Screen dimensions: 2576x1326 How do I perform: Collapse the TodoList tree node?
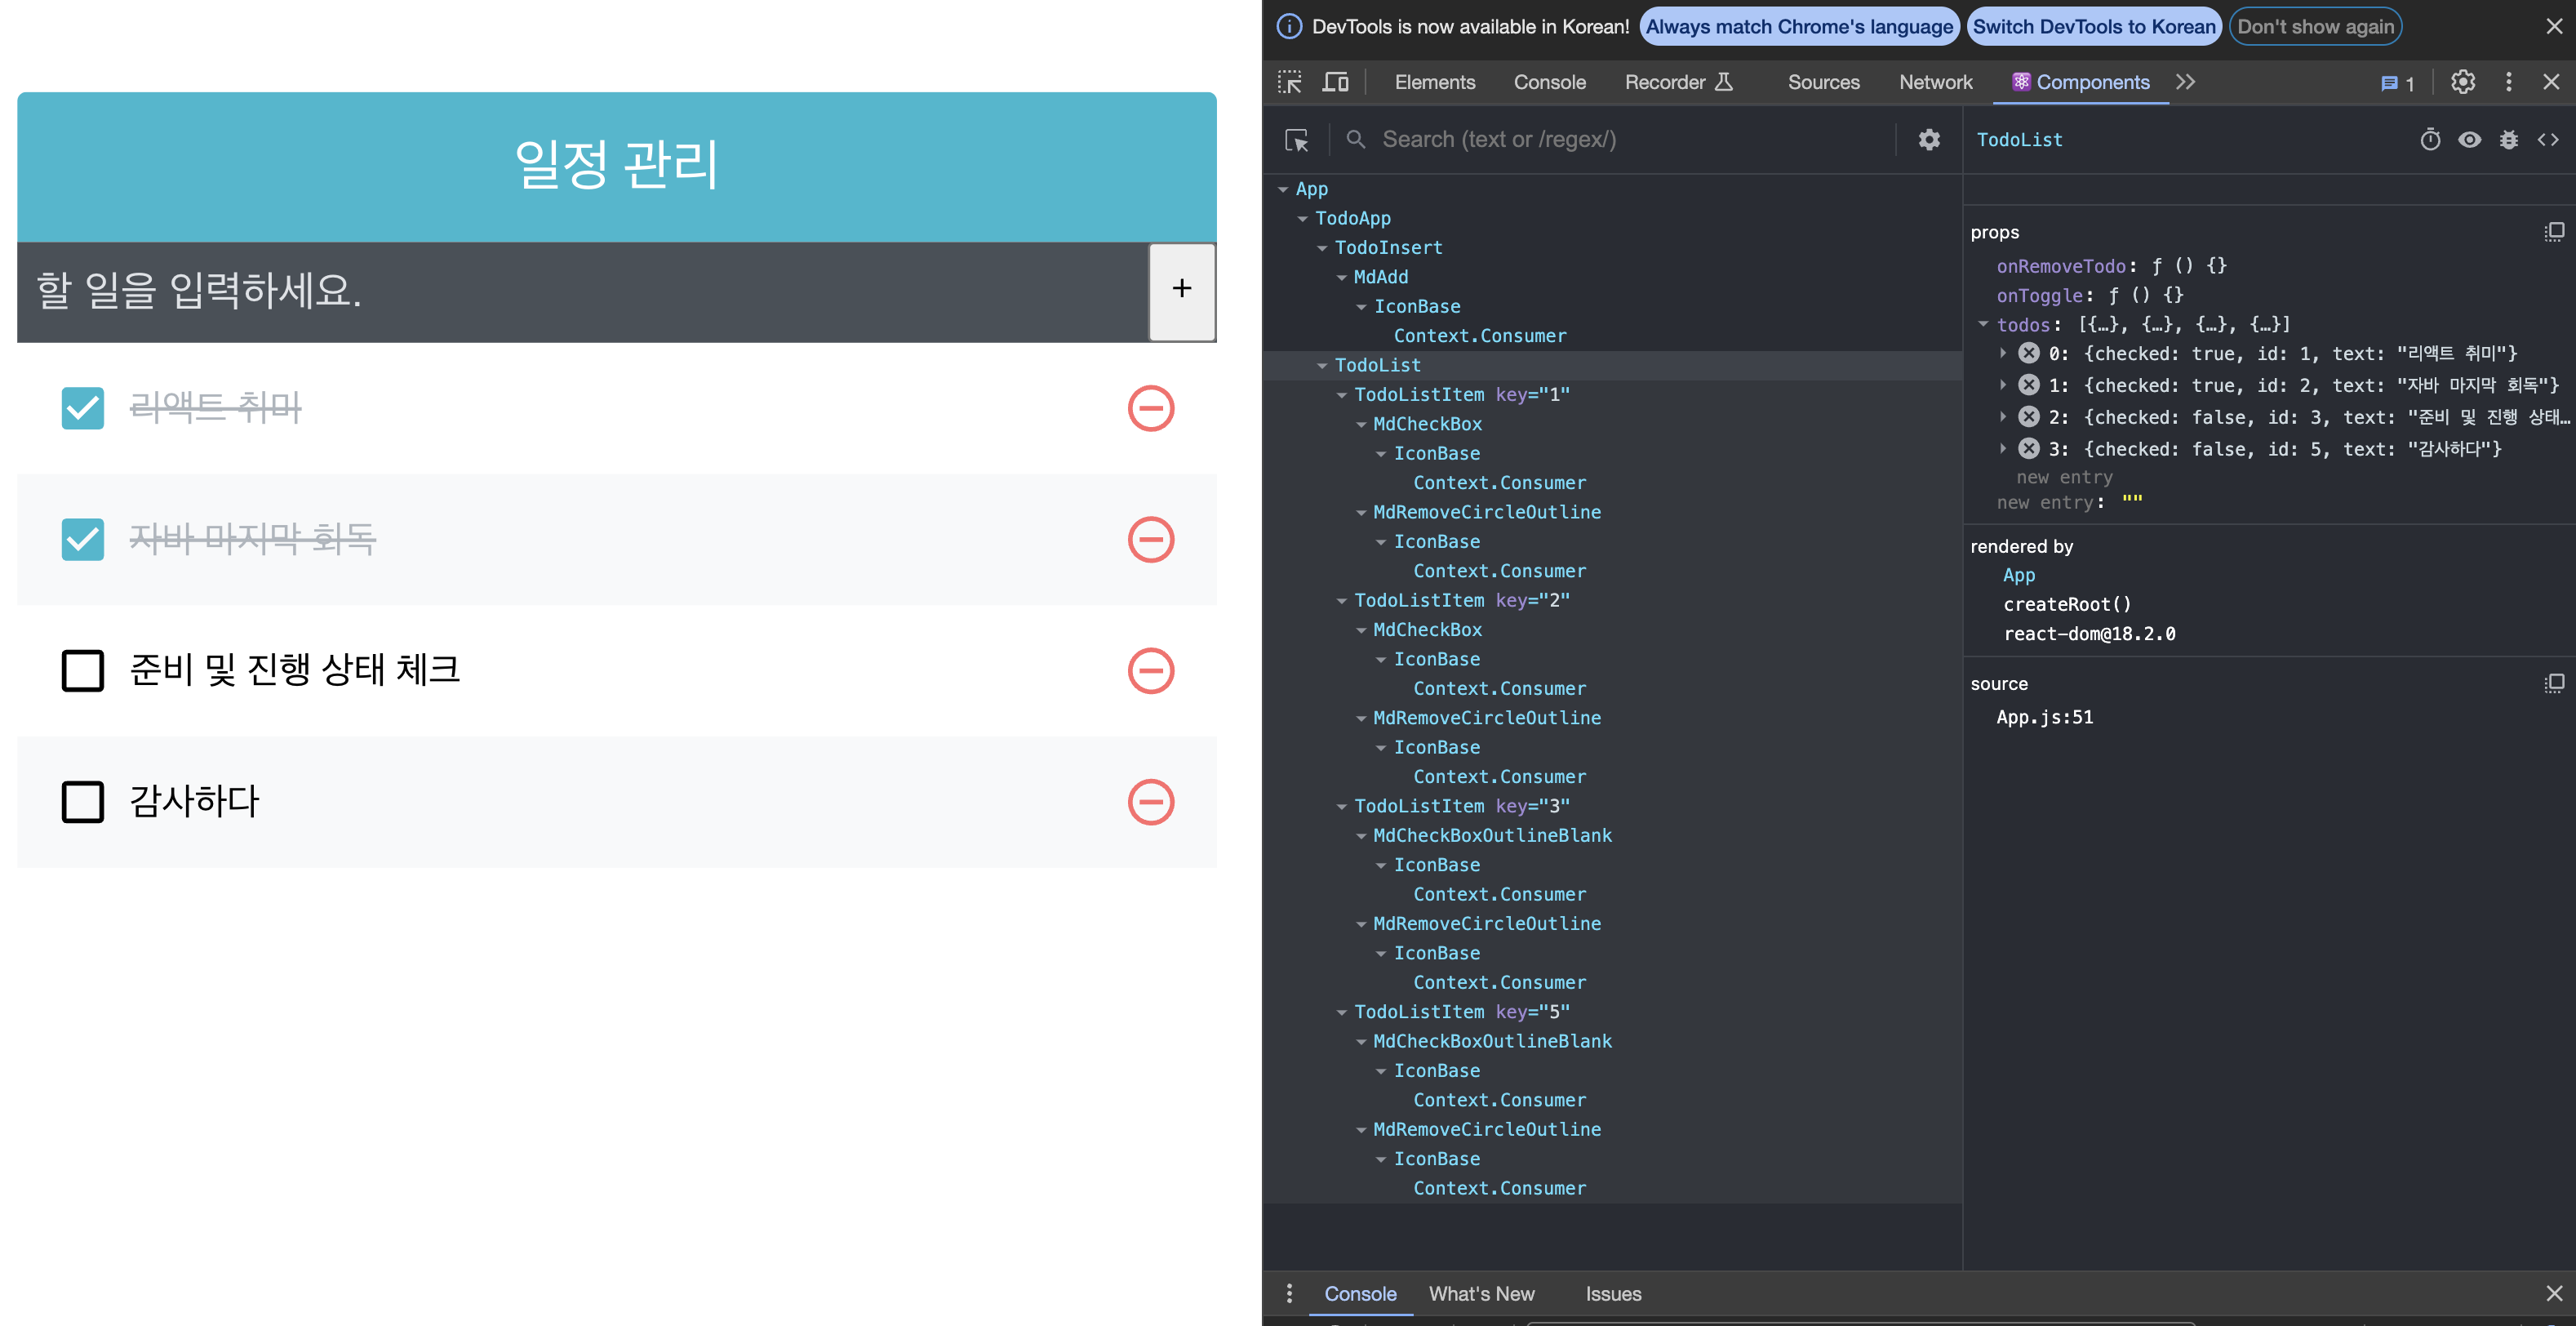[1322, 366]
